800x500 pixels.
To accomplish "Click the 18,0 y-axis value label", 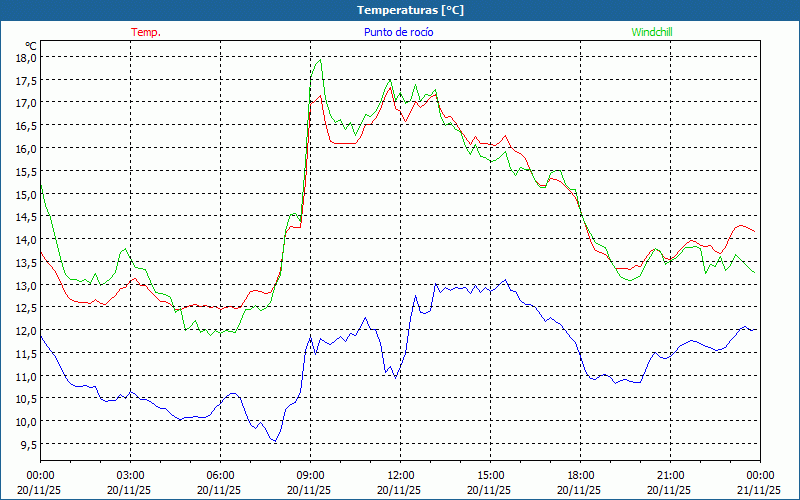I will point(25,57).
